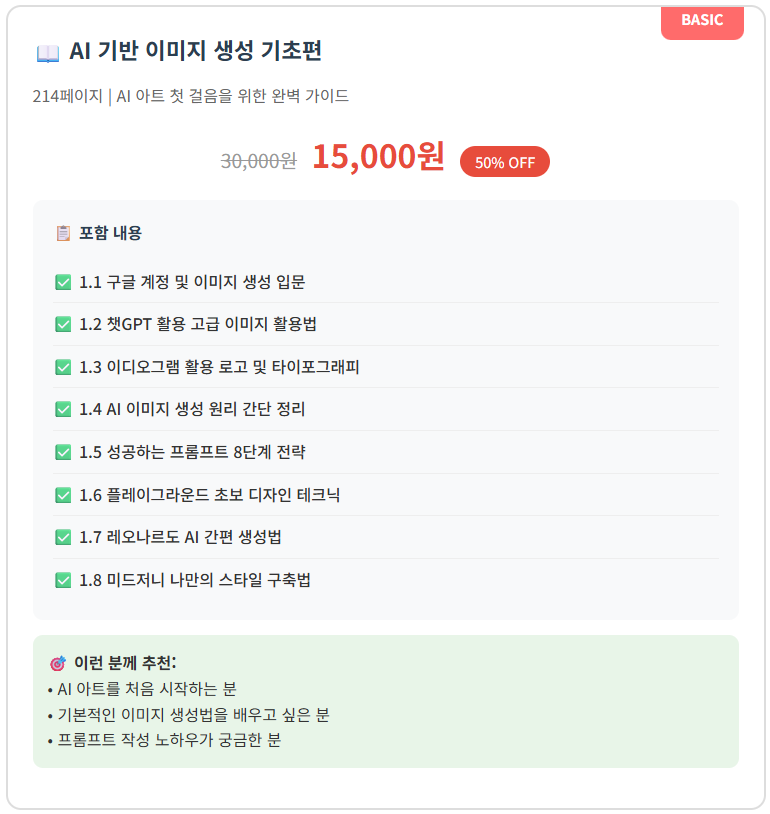Open the 1.5 성공하는 프롬프트 8단계 전략 item

click(x=192, y=452)
